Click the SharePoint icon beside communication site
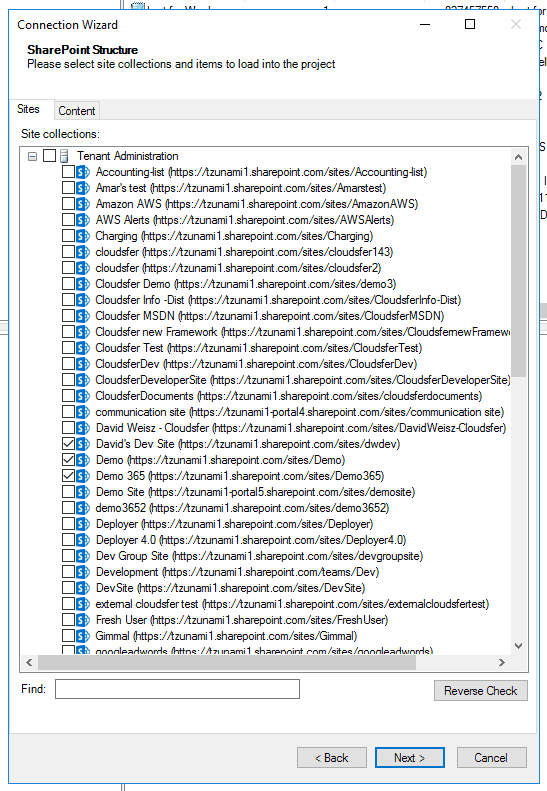This screenshot has width=547, height=791. (x=83, y=412)
